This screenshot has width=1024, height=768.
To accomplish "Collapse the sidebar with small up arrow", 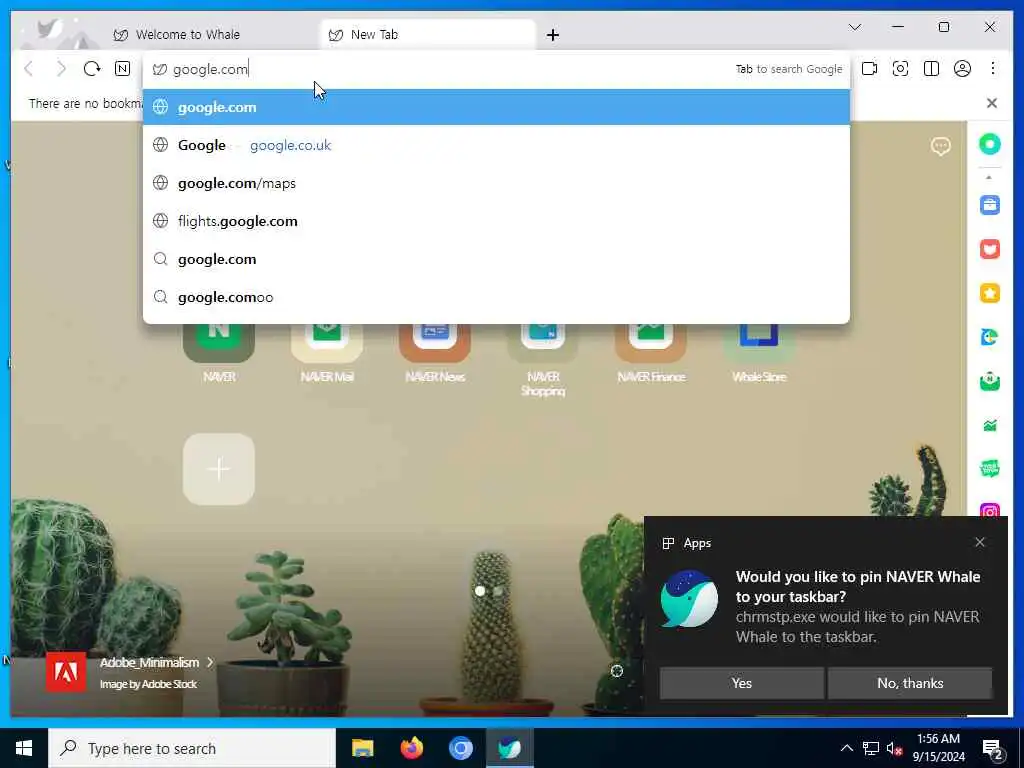I will click(989, 178).
